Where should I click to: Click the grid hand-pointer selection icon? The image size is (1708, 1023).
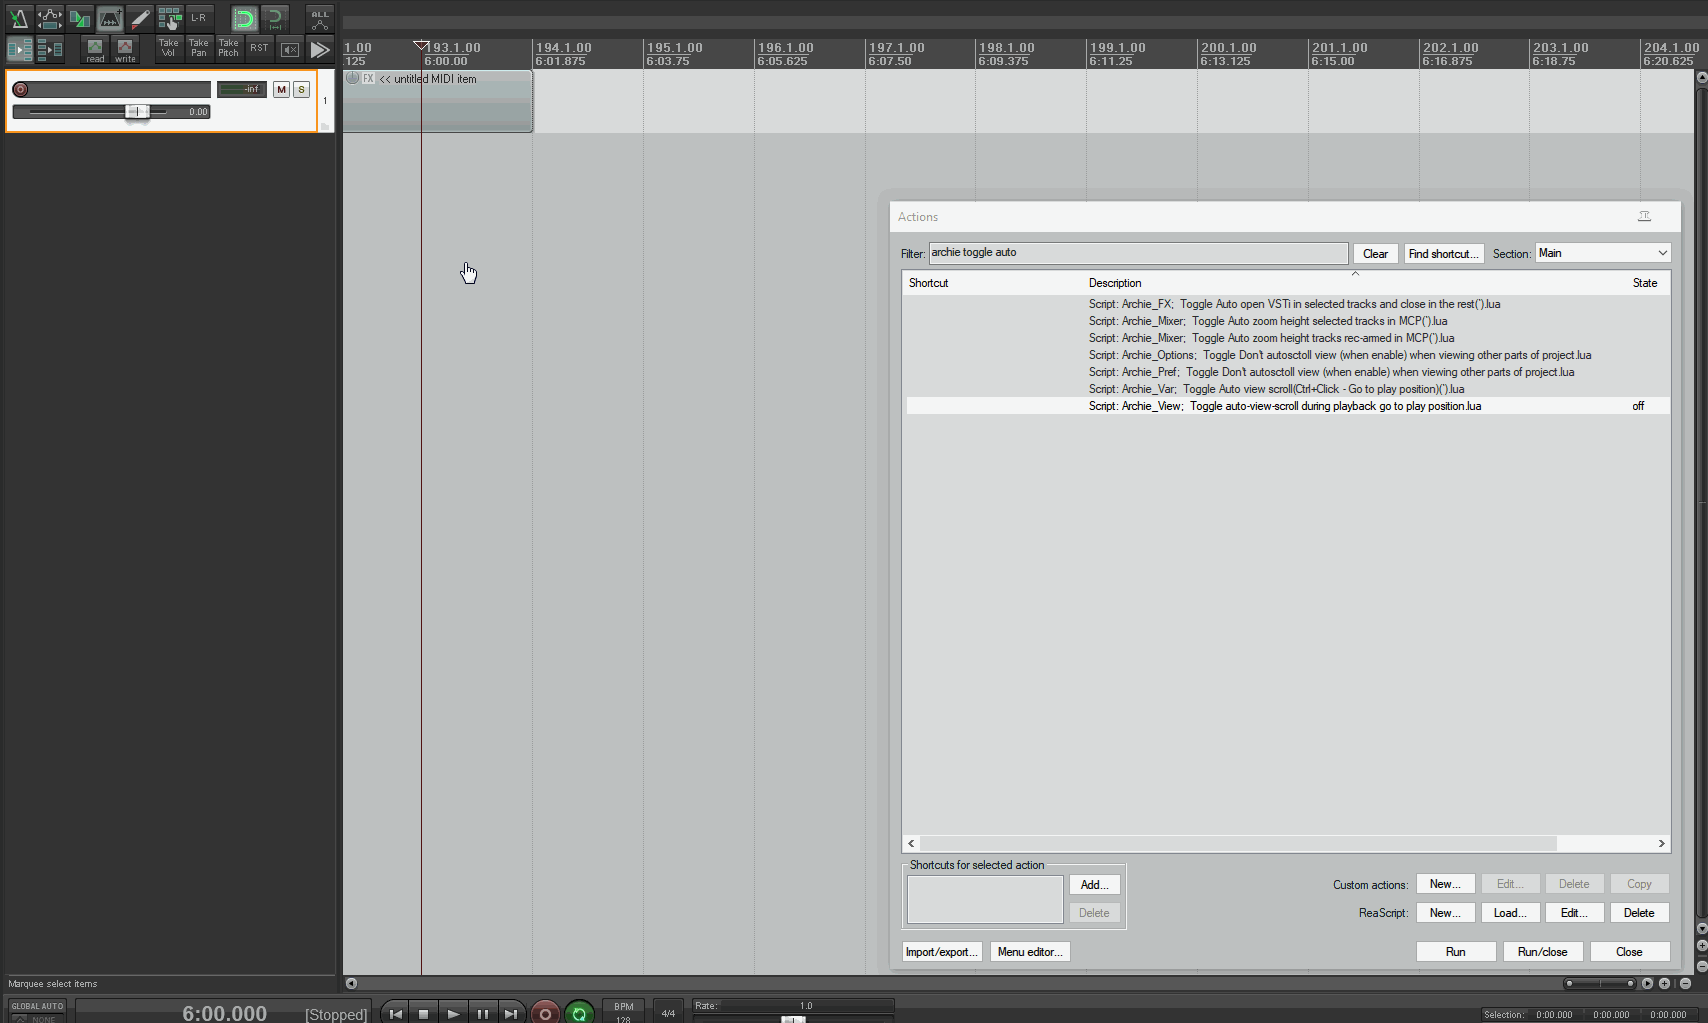169,17
